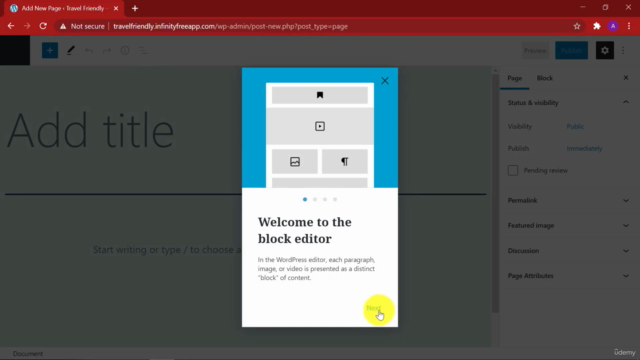
Task: Open content details info icon
Action: (125, 51)
